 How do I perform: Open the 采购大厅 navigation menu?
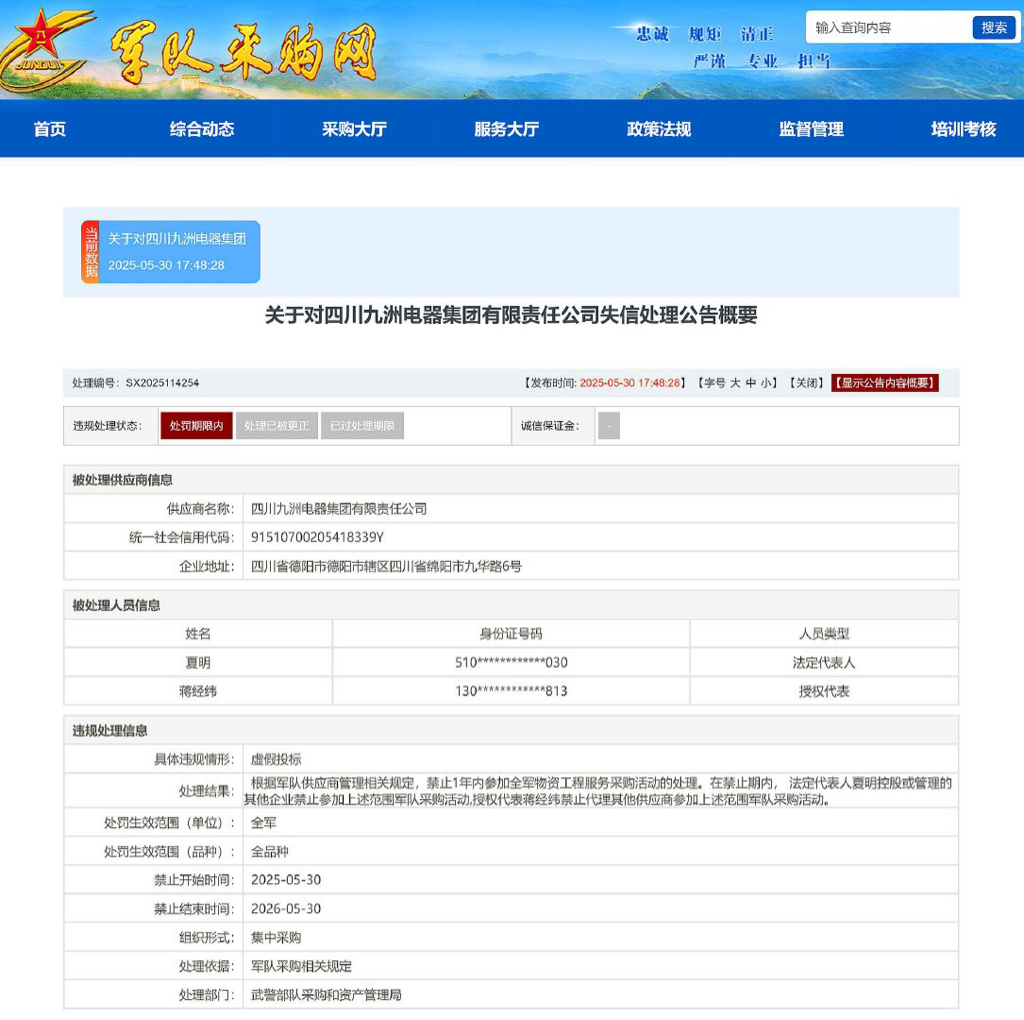[354, 129]
